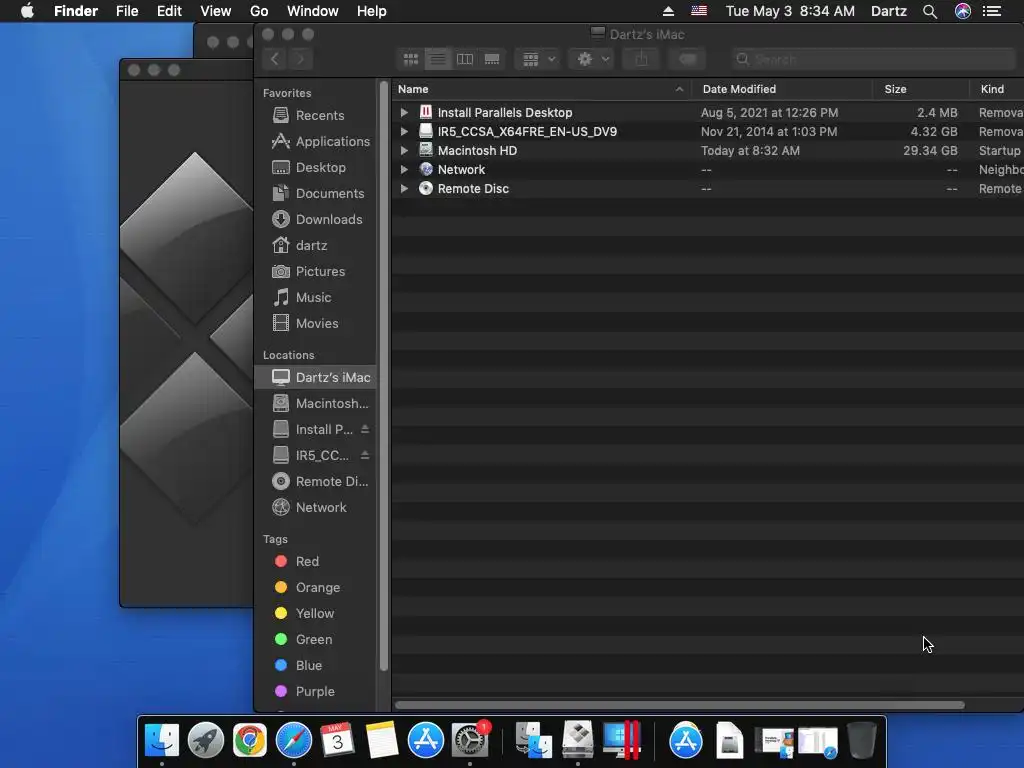This screenshot has width=1024, height=768.
Task: Click the sidebar vertical scrollbar
Action: pyautogui.click(x=384, y=376)
